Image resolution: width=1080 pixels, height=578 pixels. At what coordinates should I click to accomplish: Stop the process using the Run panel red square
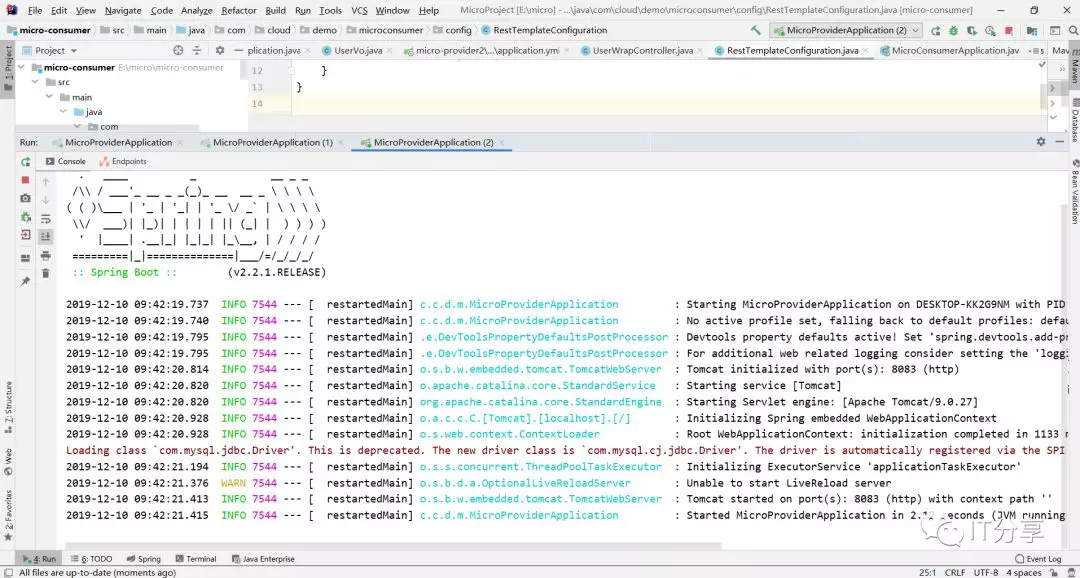coord(25,180)
